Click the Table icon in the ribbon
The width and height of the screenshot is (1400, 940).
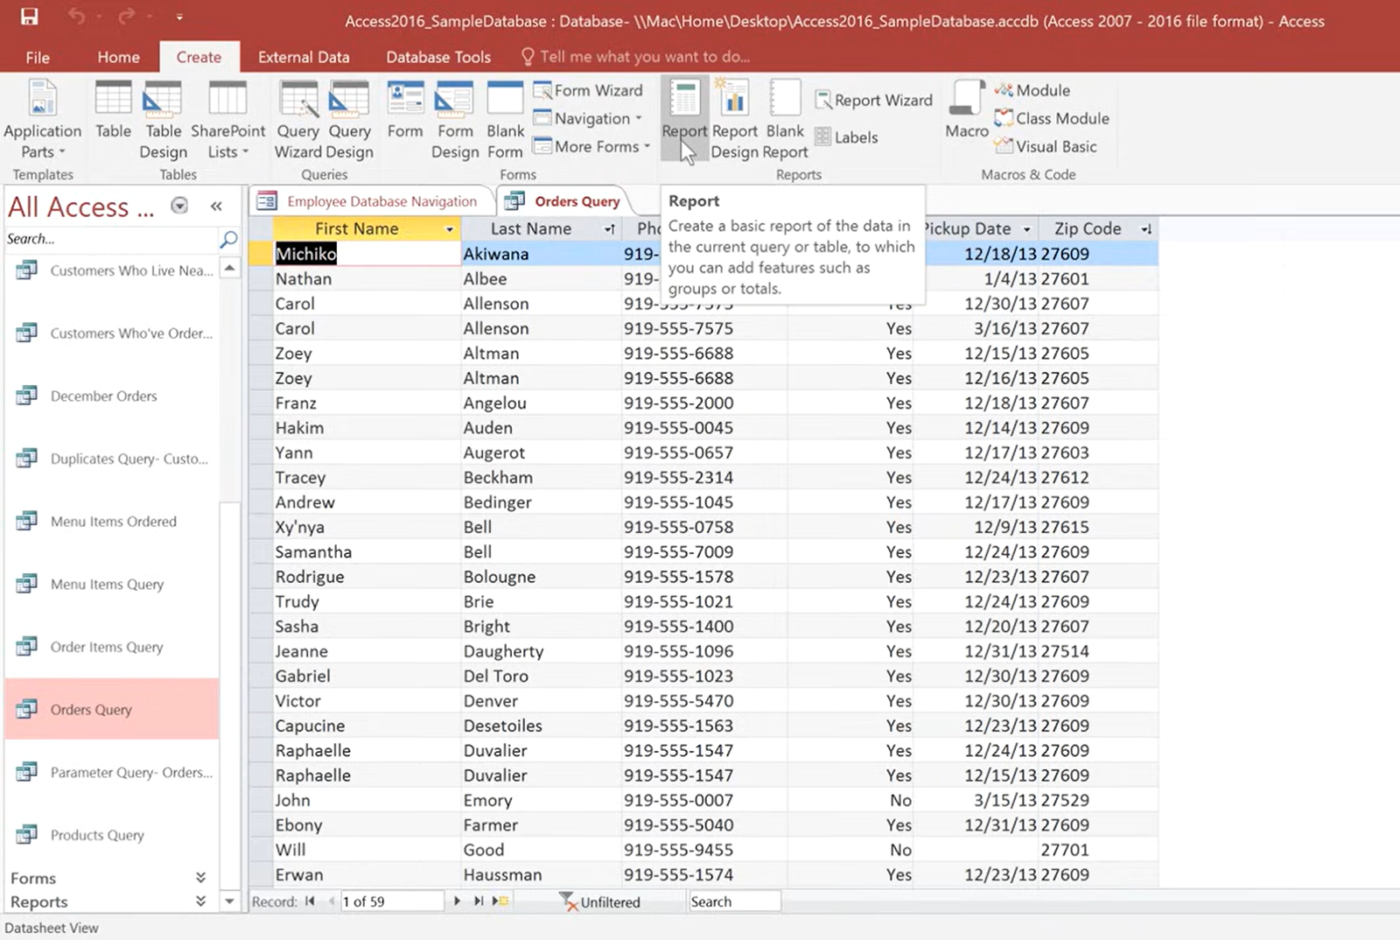click(x=113, y=112)
